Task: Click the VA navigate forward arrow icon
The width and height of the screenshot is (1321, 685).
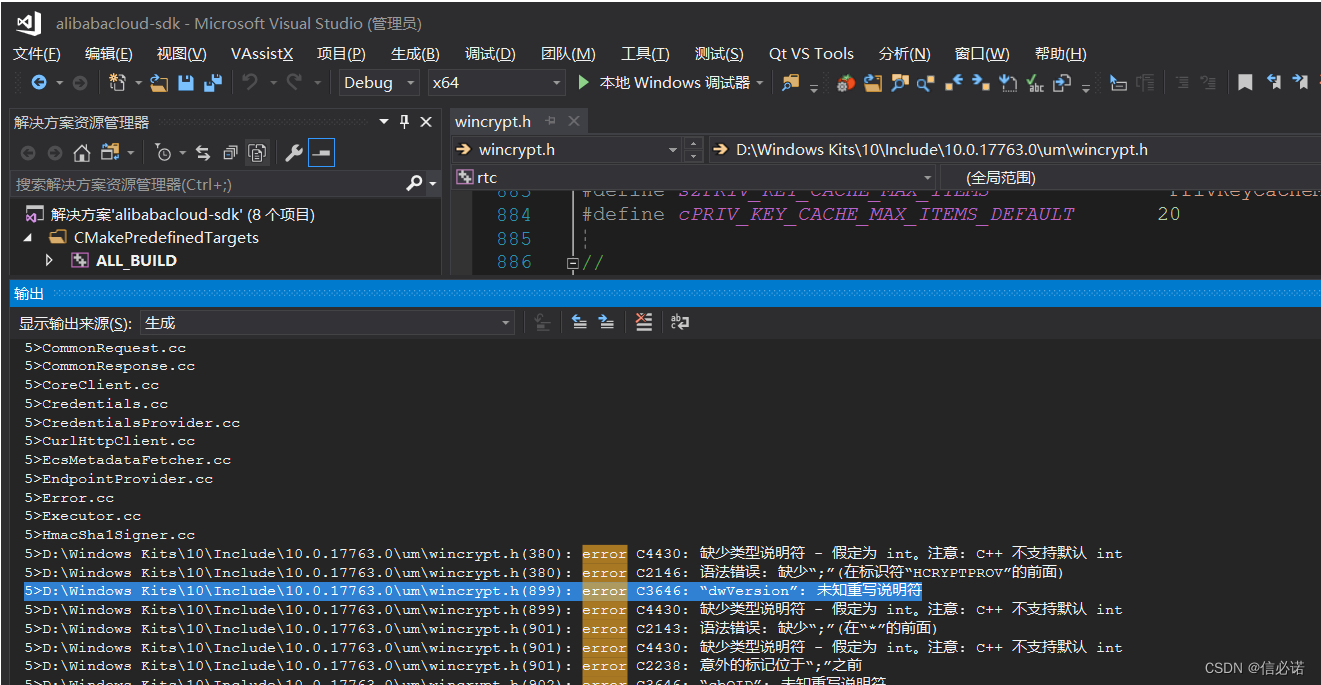Action: point(981,83)
